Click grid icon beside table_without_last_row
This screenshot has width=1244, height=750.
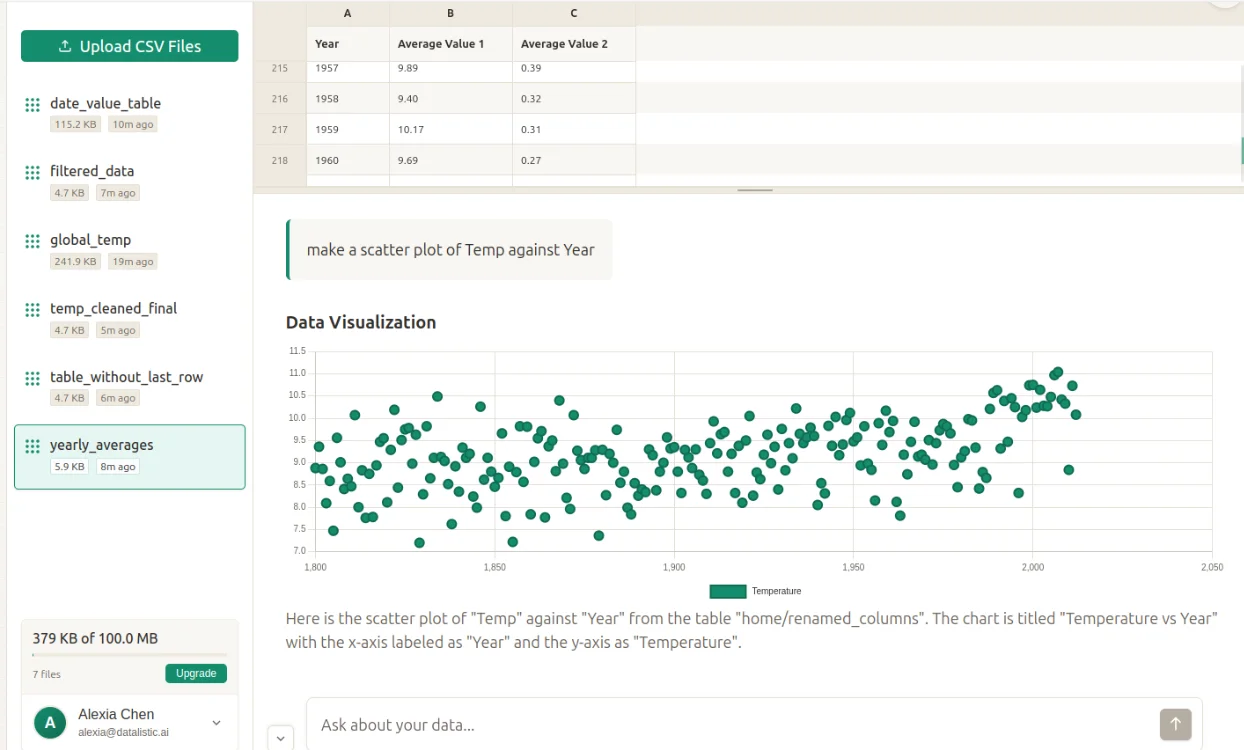[33, 378]
